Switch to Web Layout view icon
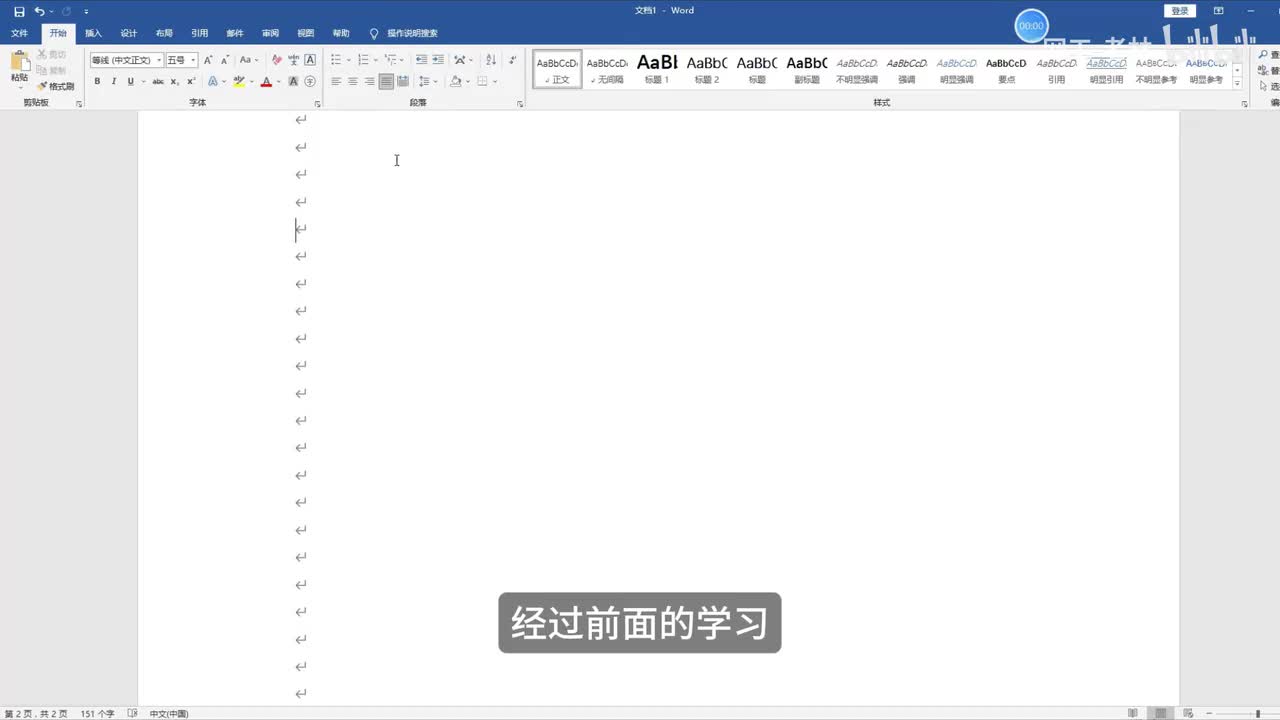1280x720 pixels. tap(1188, 713)
